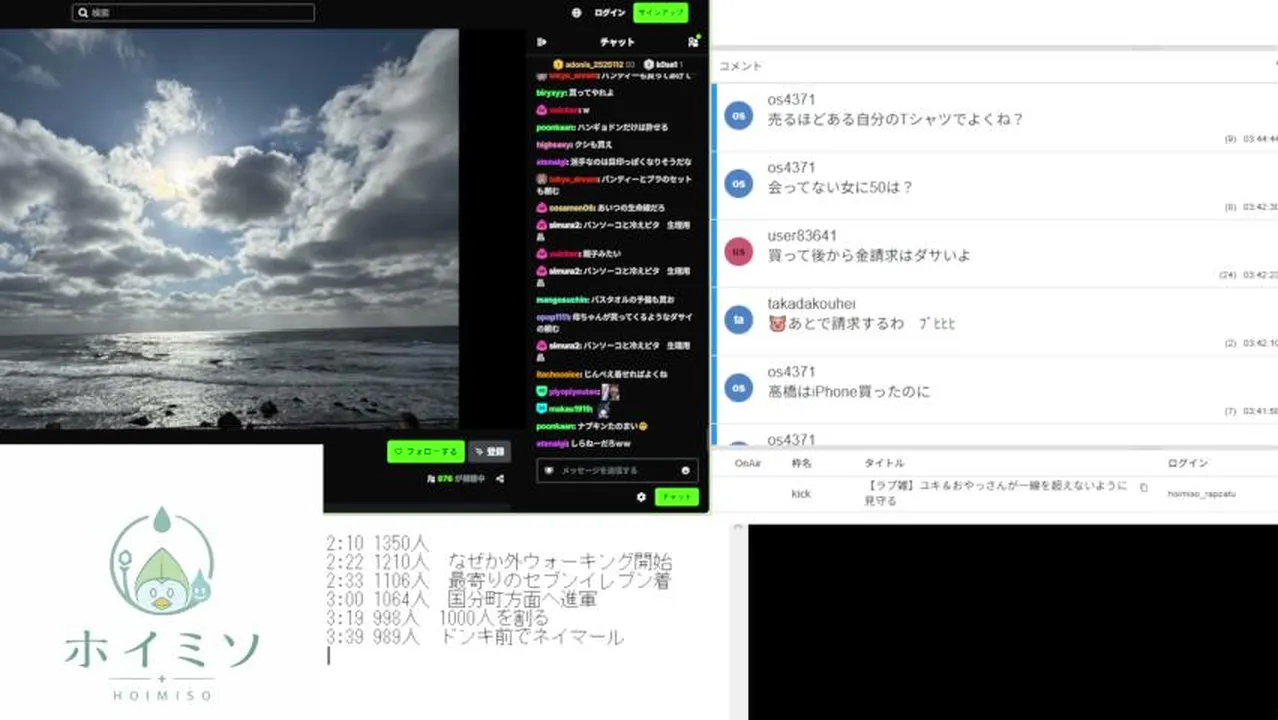Image resolution: width=1278 pixels, height=720 pixels.
Task: Click the grey 登録 subscribe button
Action: point(489,452)
